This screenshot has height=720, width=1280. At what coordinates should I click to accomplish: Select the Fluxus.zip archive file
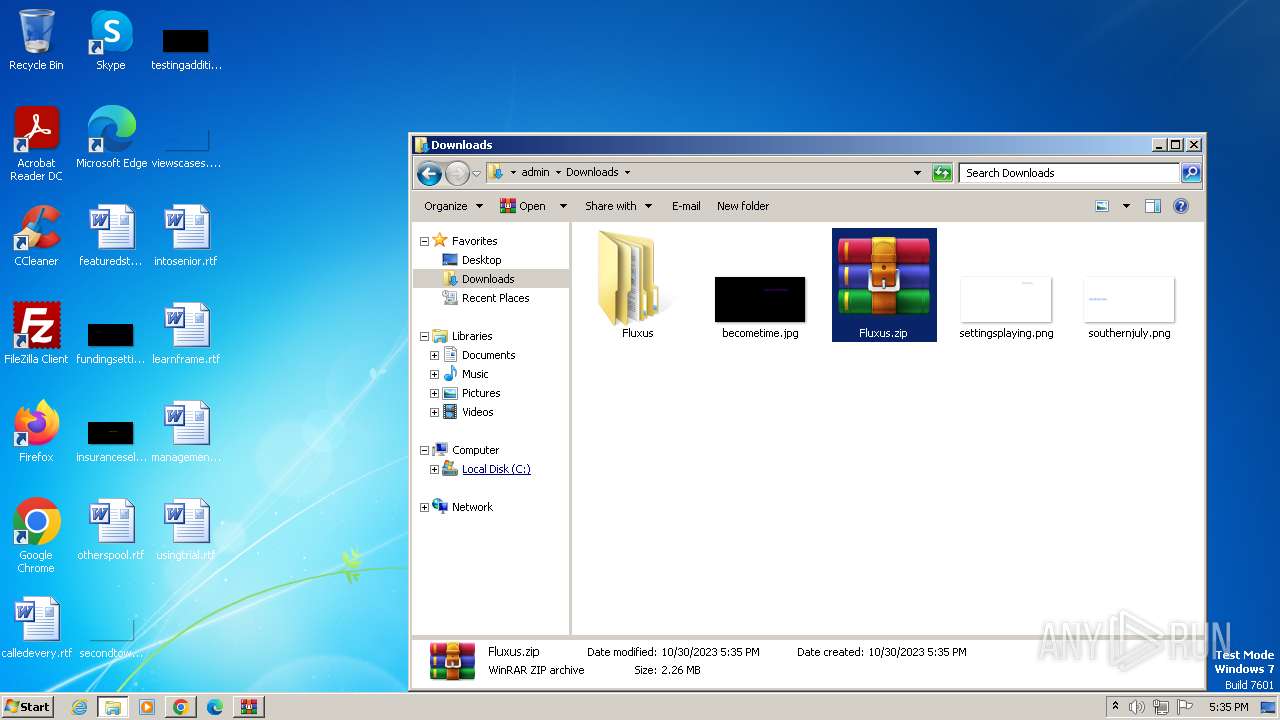coord(884,286)
